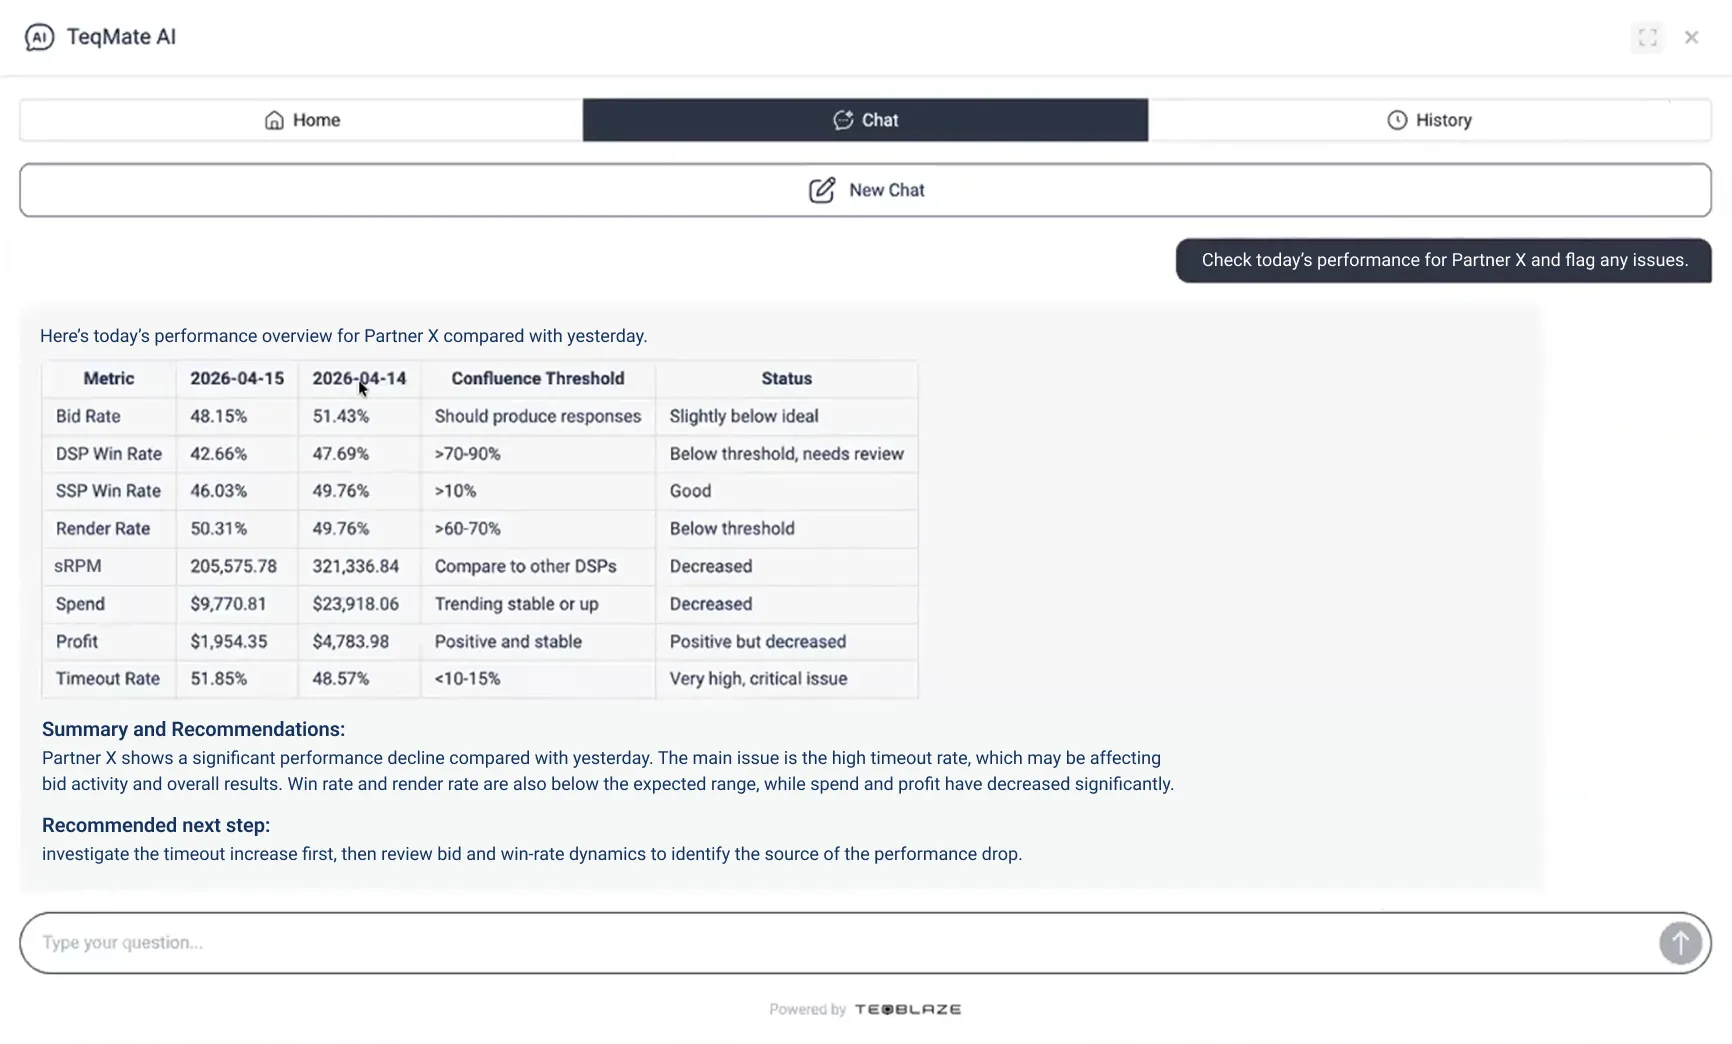1732x1044 pixels.
Task: Open the History tab
Action: [x=1429, y=120]
